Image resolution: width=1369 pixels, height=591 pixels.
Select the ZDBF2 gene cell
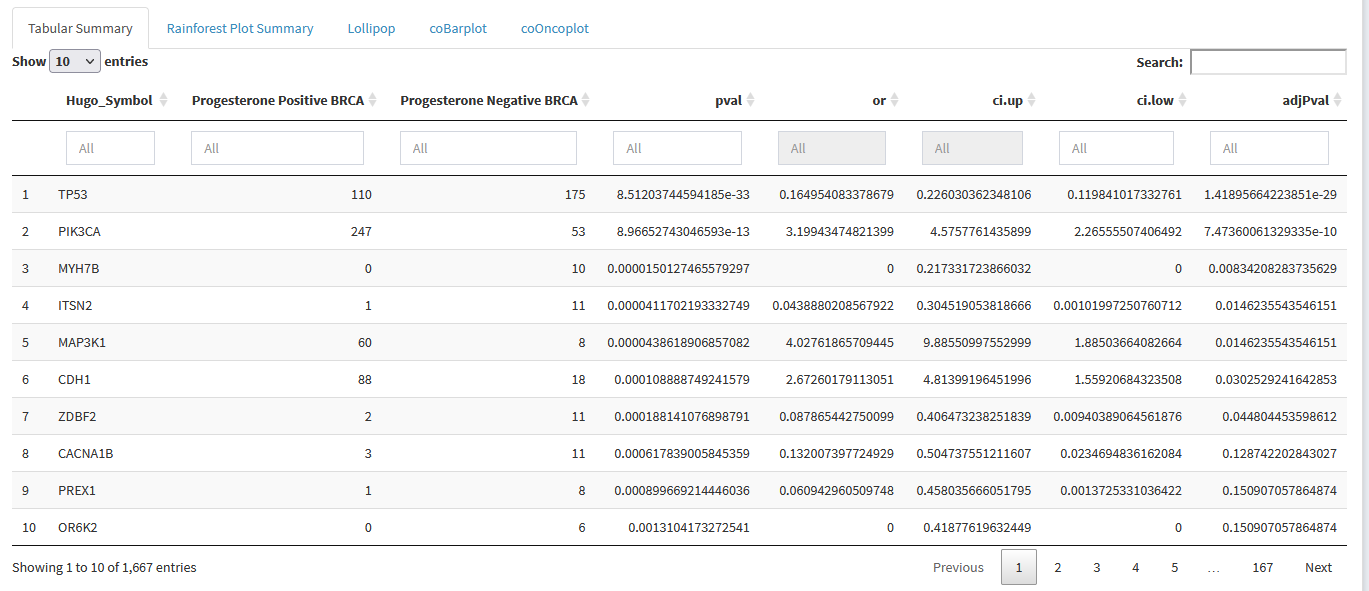[77, 416]
